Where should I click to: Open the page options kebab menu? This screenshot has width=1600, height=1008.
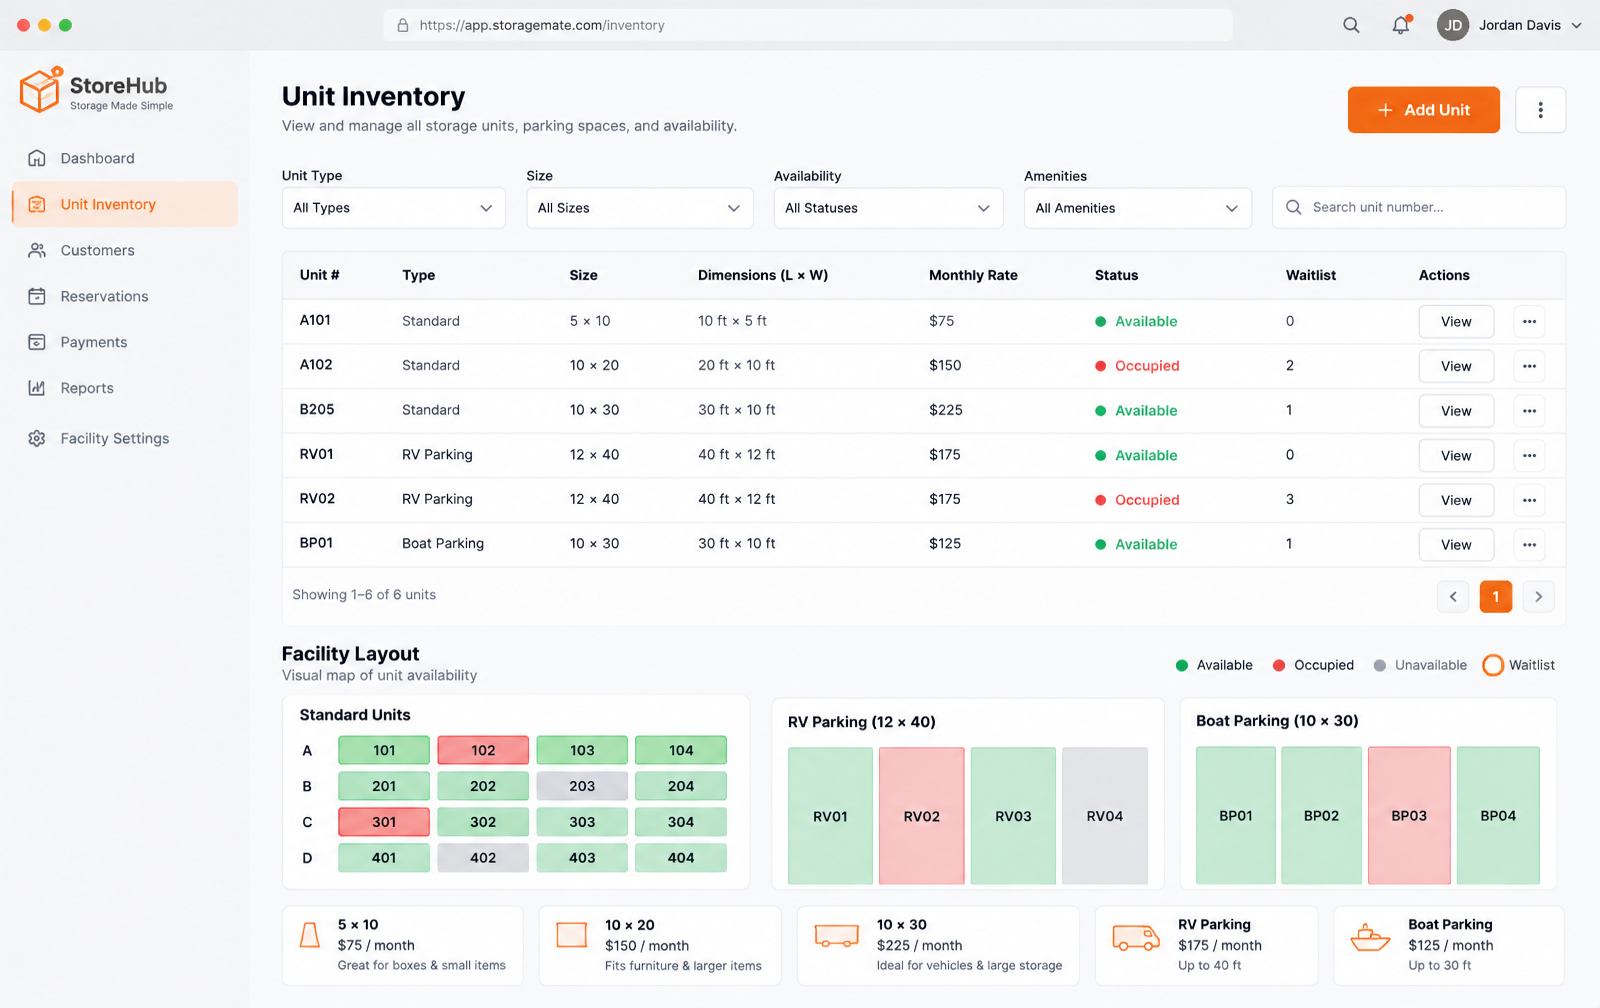tap(1540, 110)
